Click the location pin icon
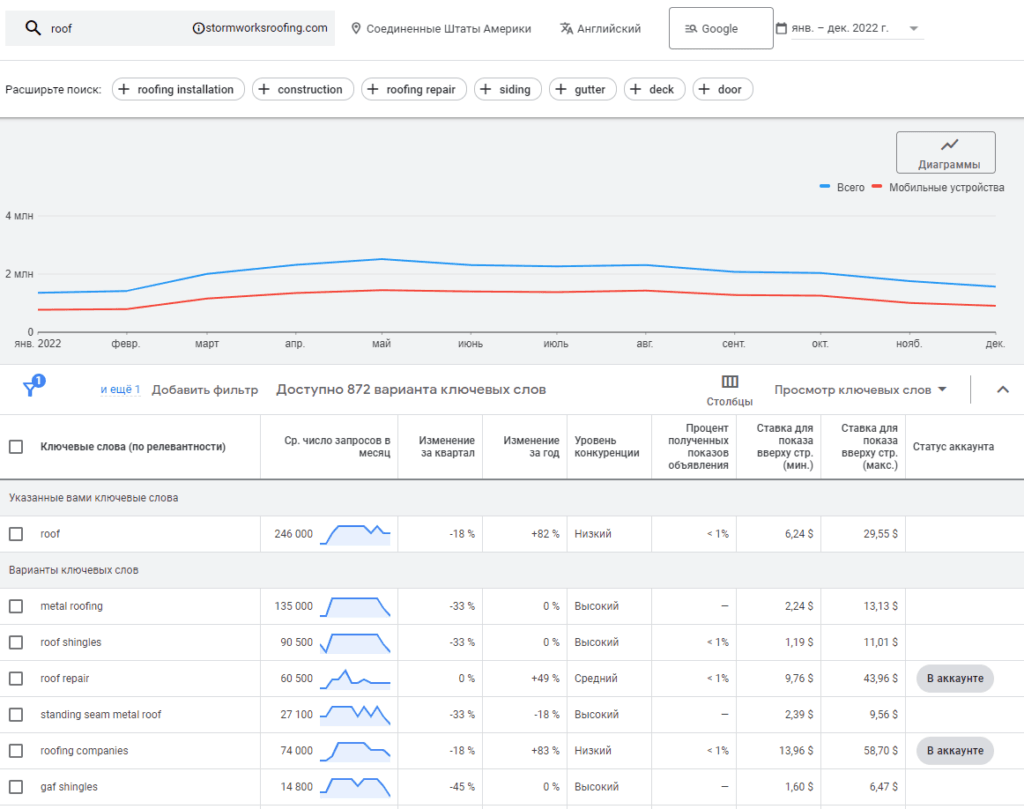 click(356, 28)
